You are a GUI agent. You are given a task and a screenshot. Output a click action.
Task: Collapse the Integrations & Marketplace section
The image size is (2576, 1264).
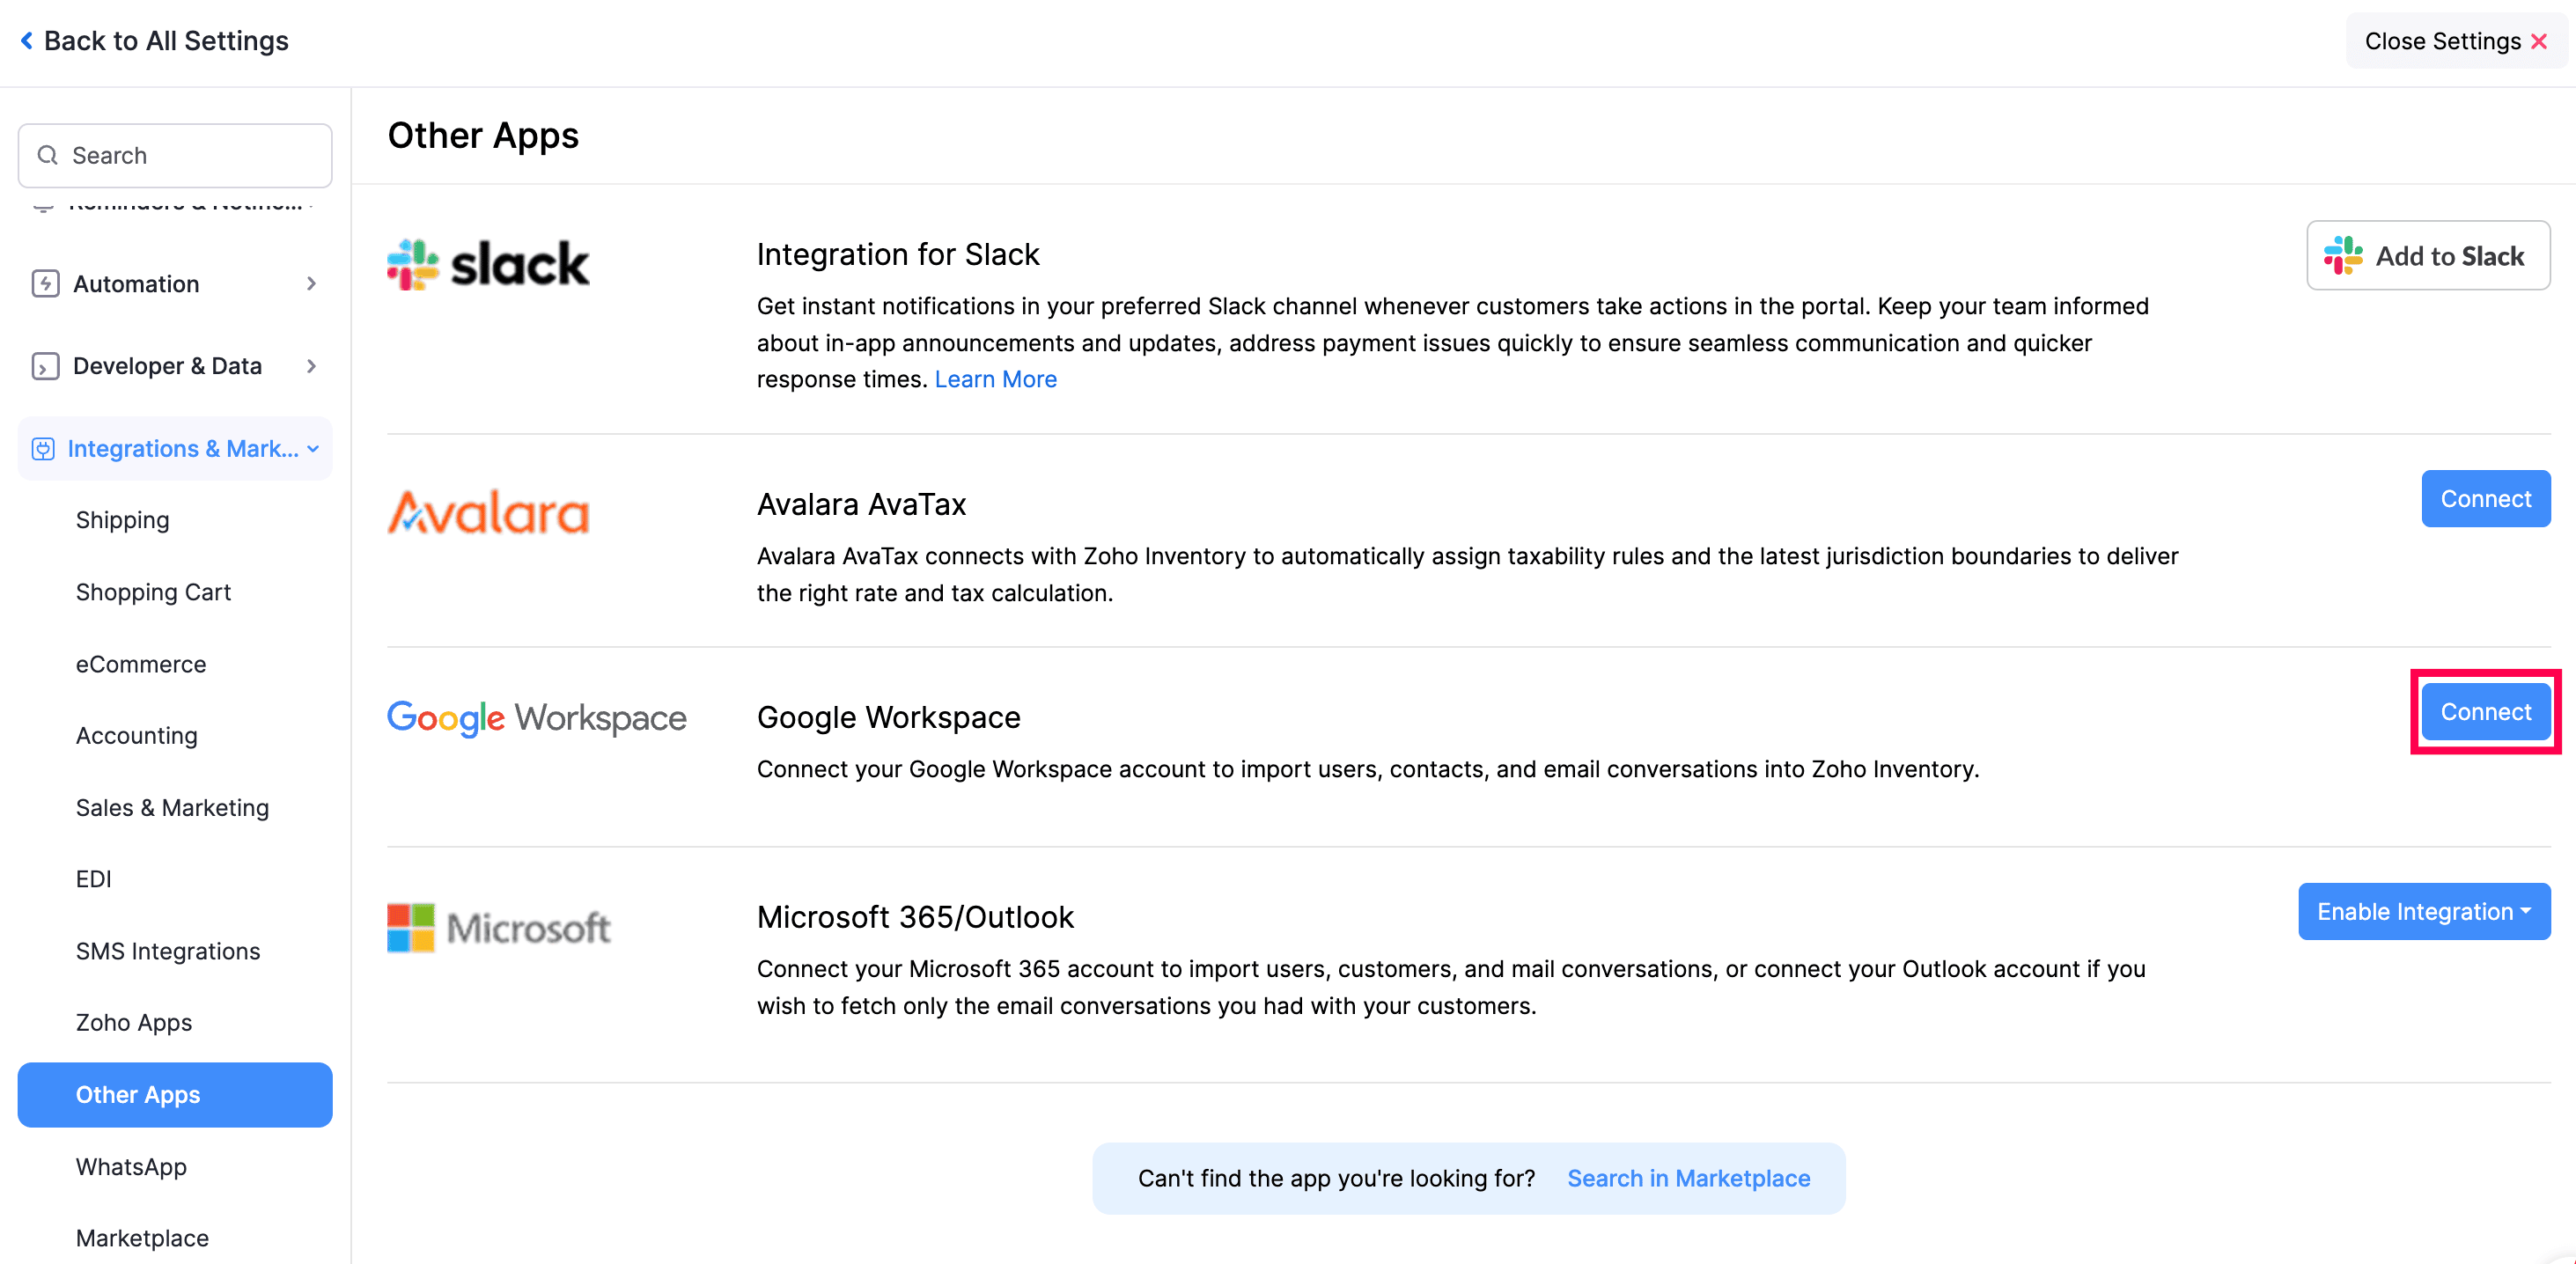[313, 449]
